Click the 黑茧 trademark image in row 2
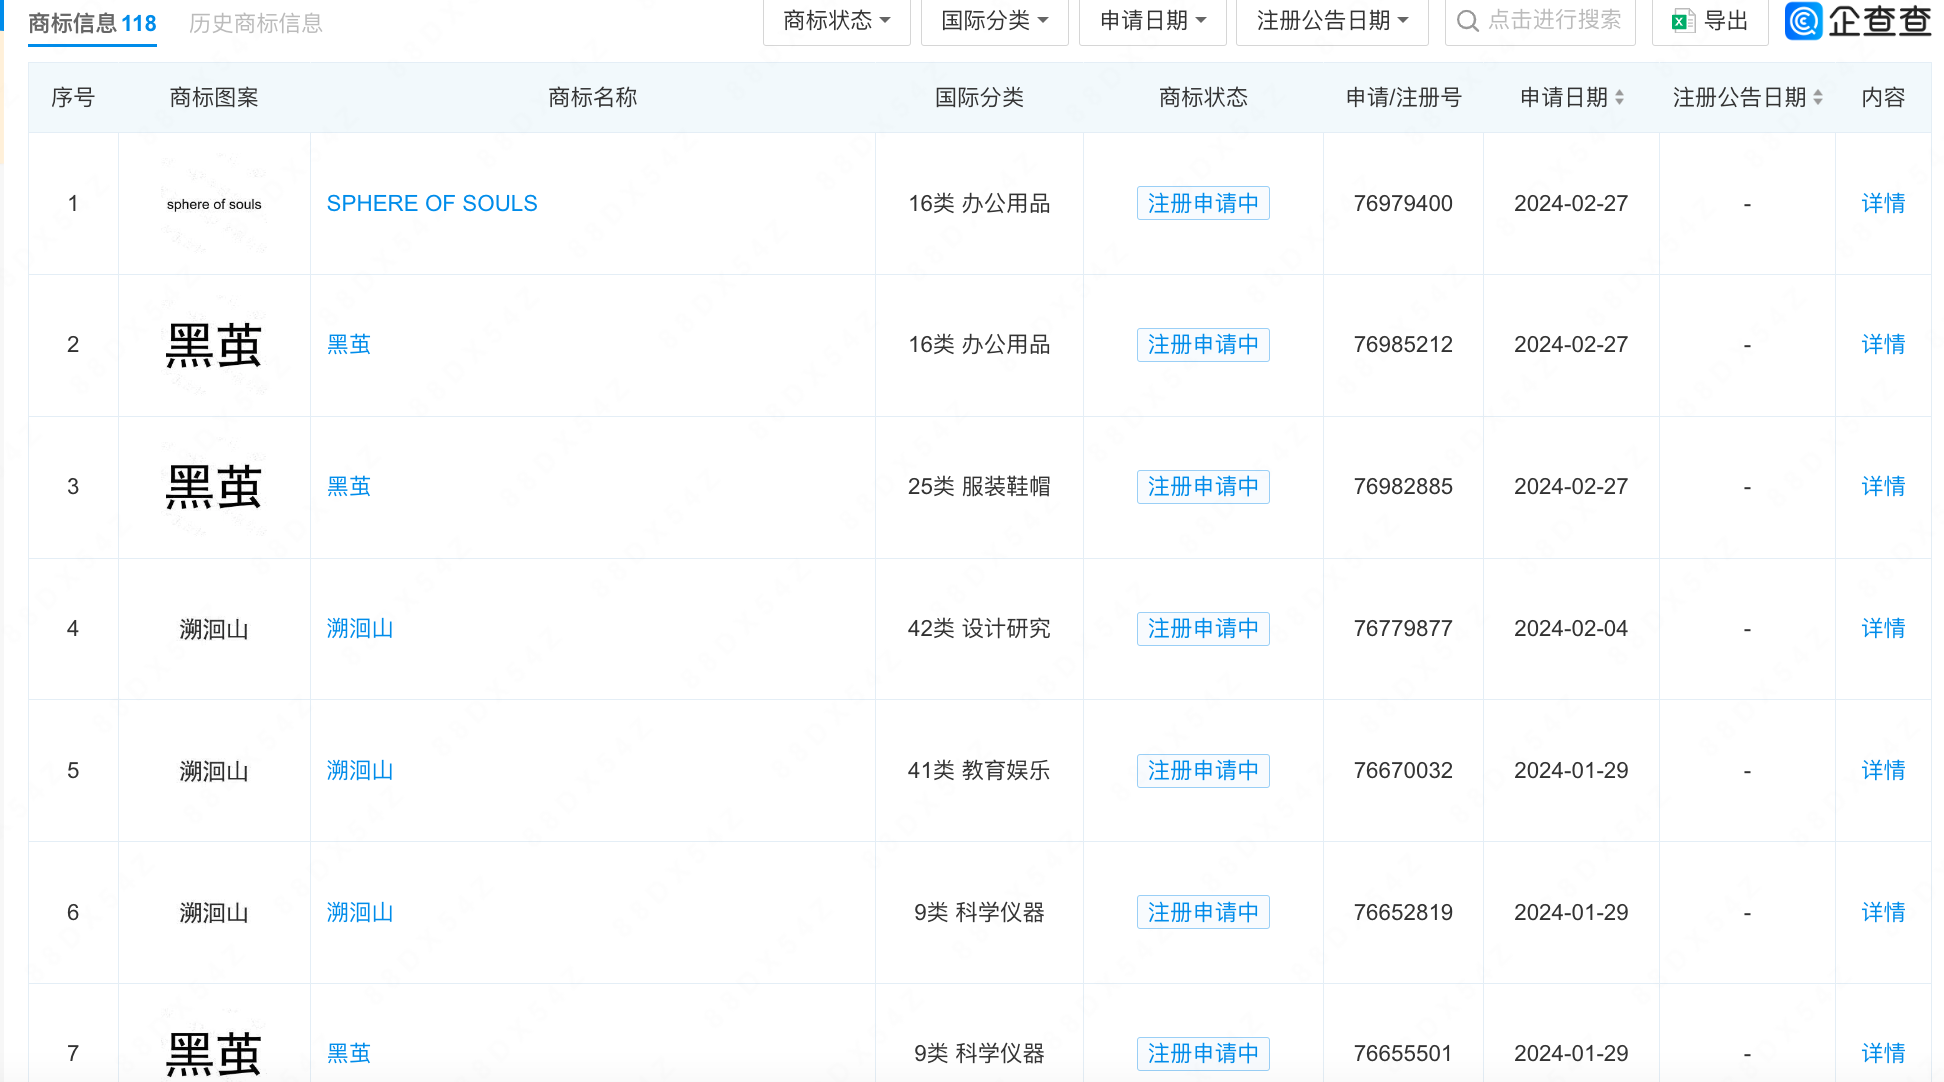This screenshot has width=1944, height=1082. (214, 345)
